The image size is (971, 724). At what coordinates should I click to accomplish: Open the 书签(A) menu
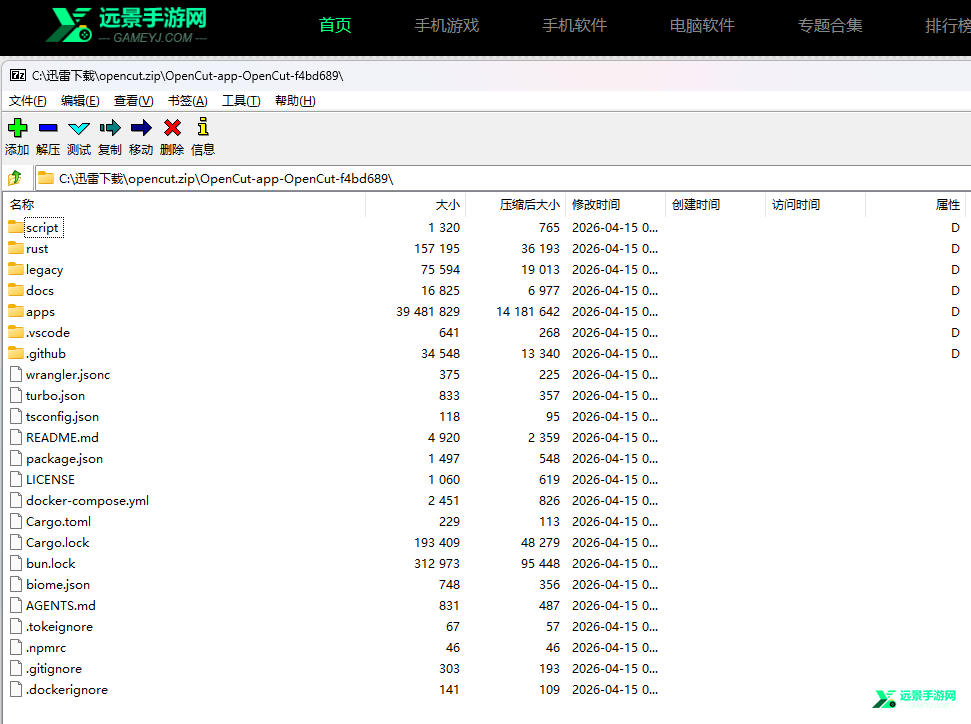pos(188,101)
